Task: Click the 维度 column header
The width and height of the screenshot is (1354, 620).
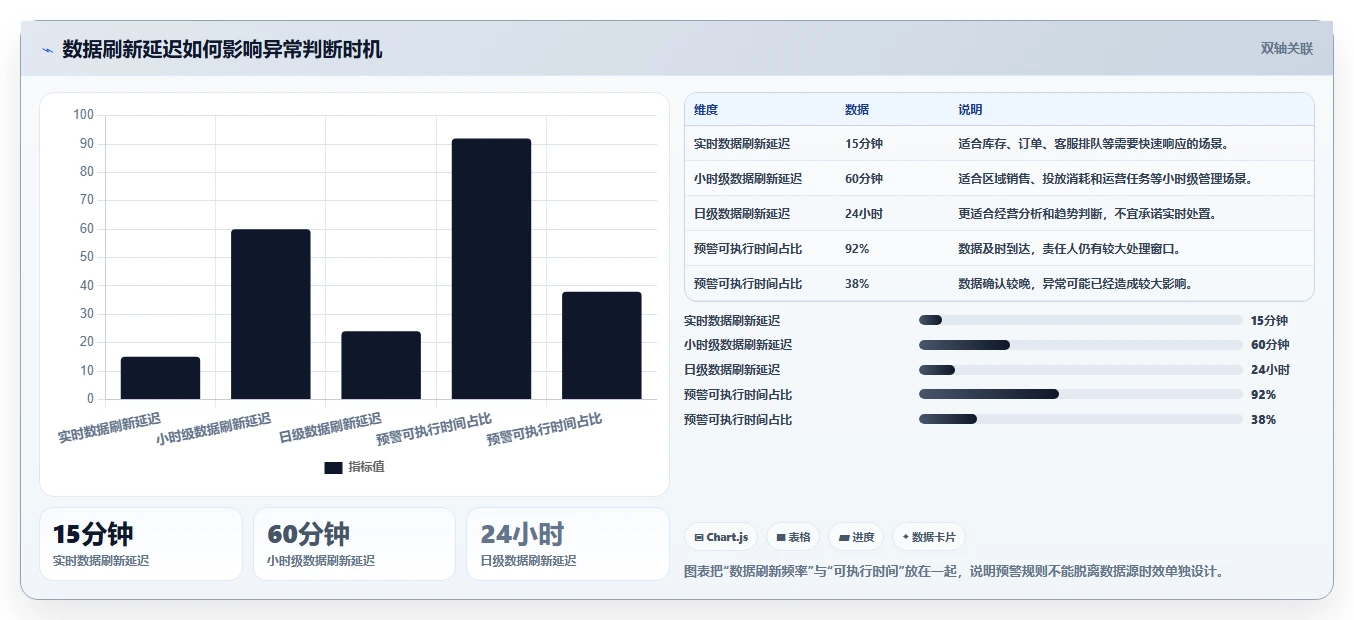Action: point(706,110)
